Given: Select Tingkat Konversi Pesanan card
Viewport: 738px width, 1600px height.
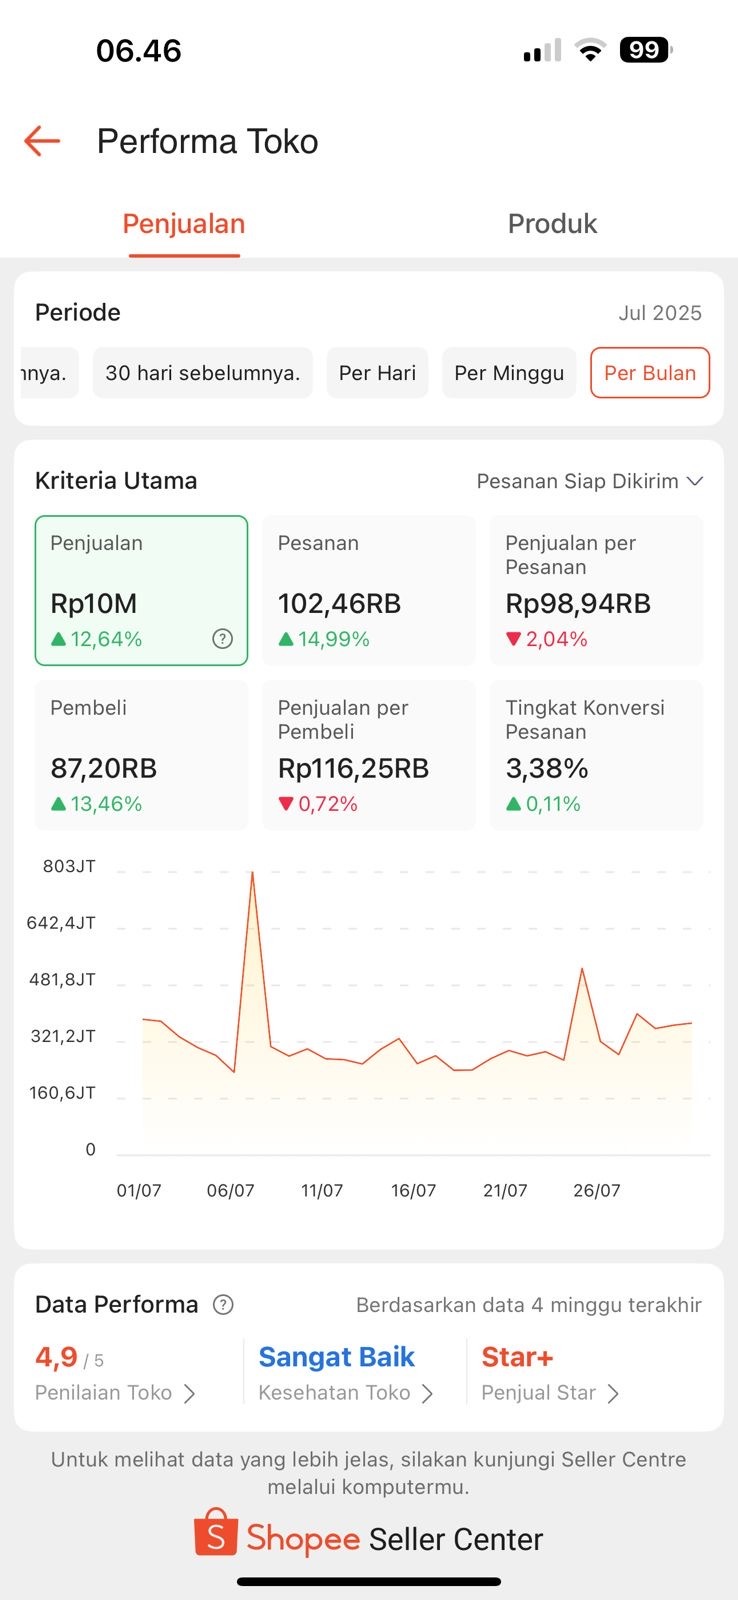Looking at the screenshot, I should coord(596,755).
